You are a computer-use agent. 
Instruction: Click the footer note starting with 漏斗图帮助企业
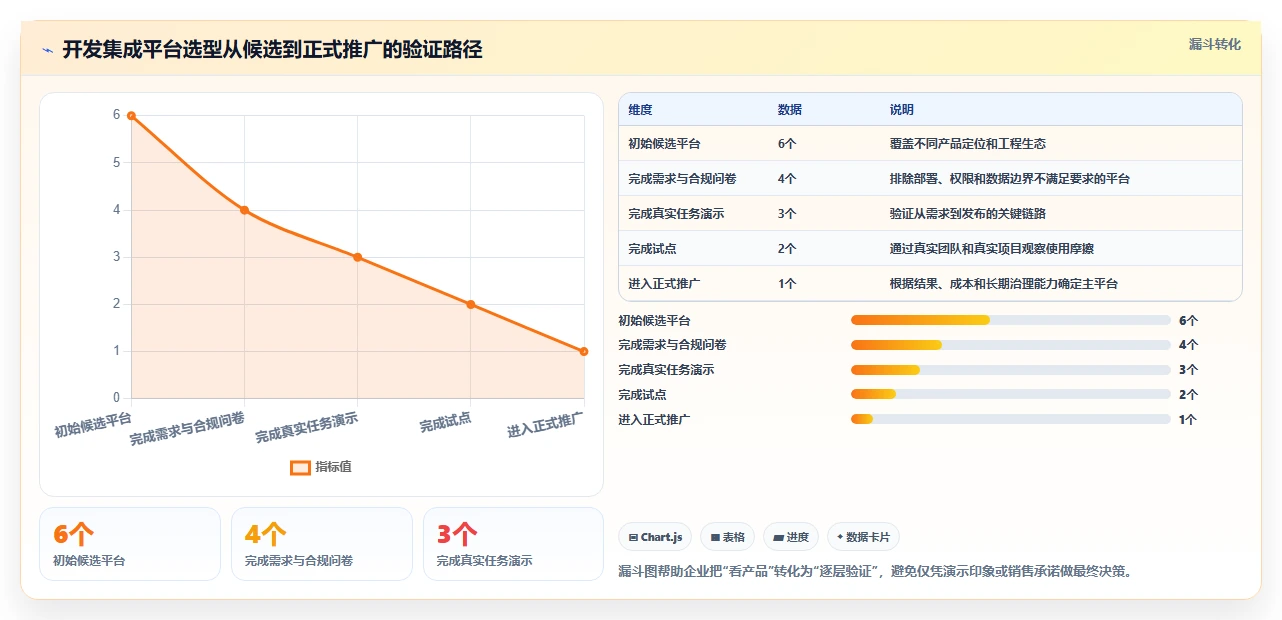[x=875, y=572]
